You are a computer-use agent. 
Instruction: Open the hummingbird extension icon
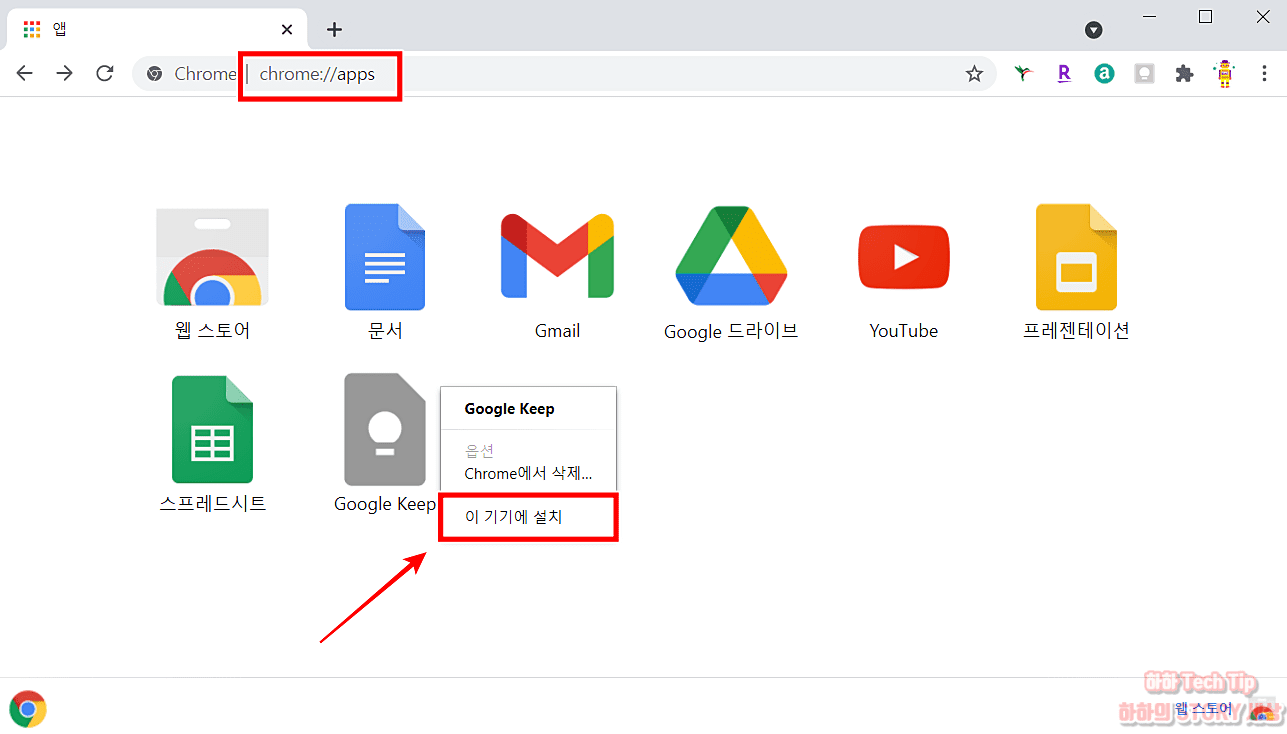[1022, 73]
